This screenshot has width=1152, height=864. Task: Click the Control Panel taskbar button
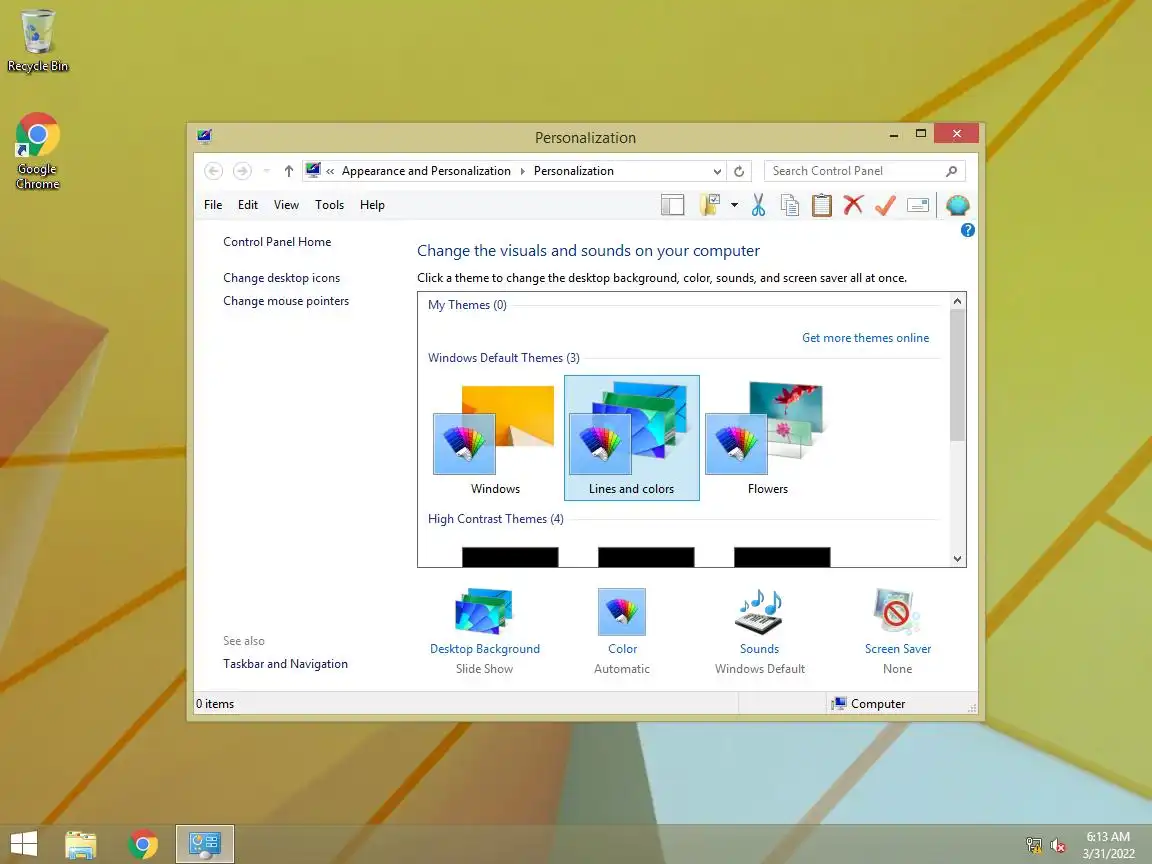[x=205, y=844]
